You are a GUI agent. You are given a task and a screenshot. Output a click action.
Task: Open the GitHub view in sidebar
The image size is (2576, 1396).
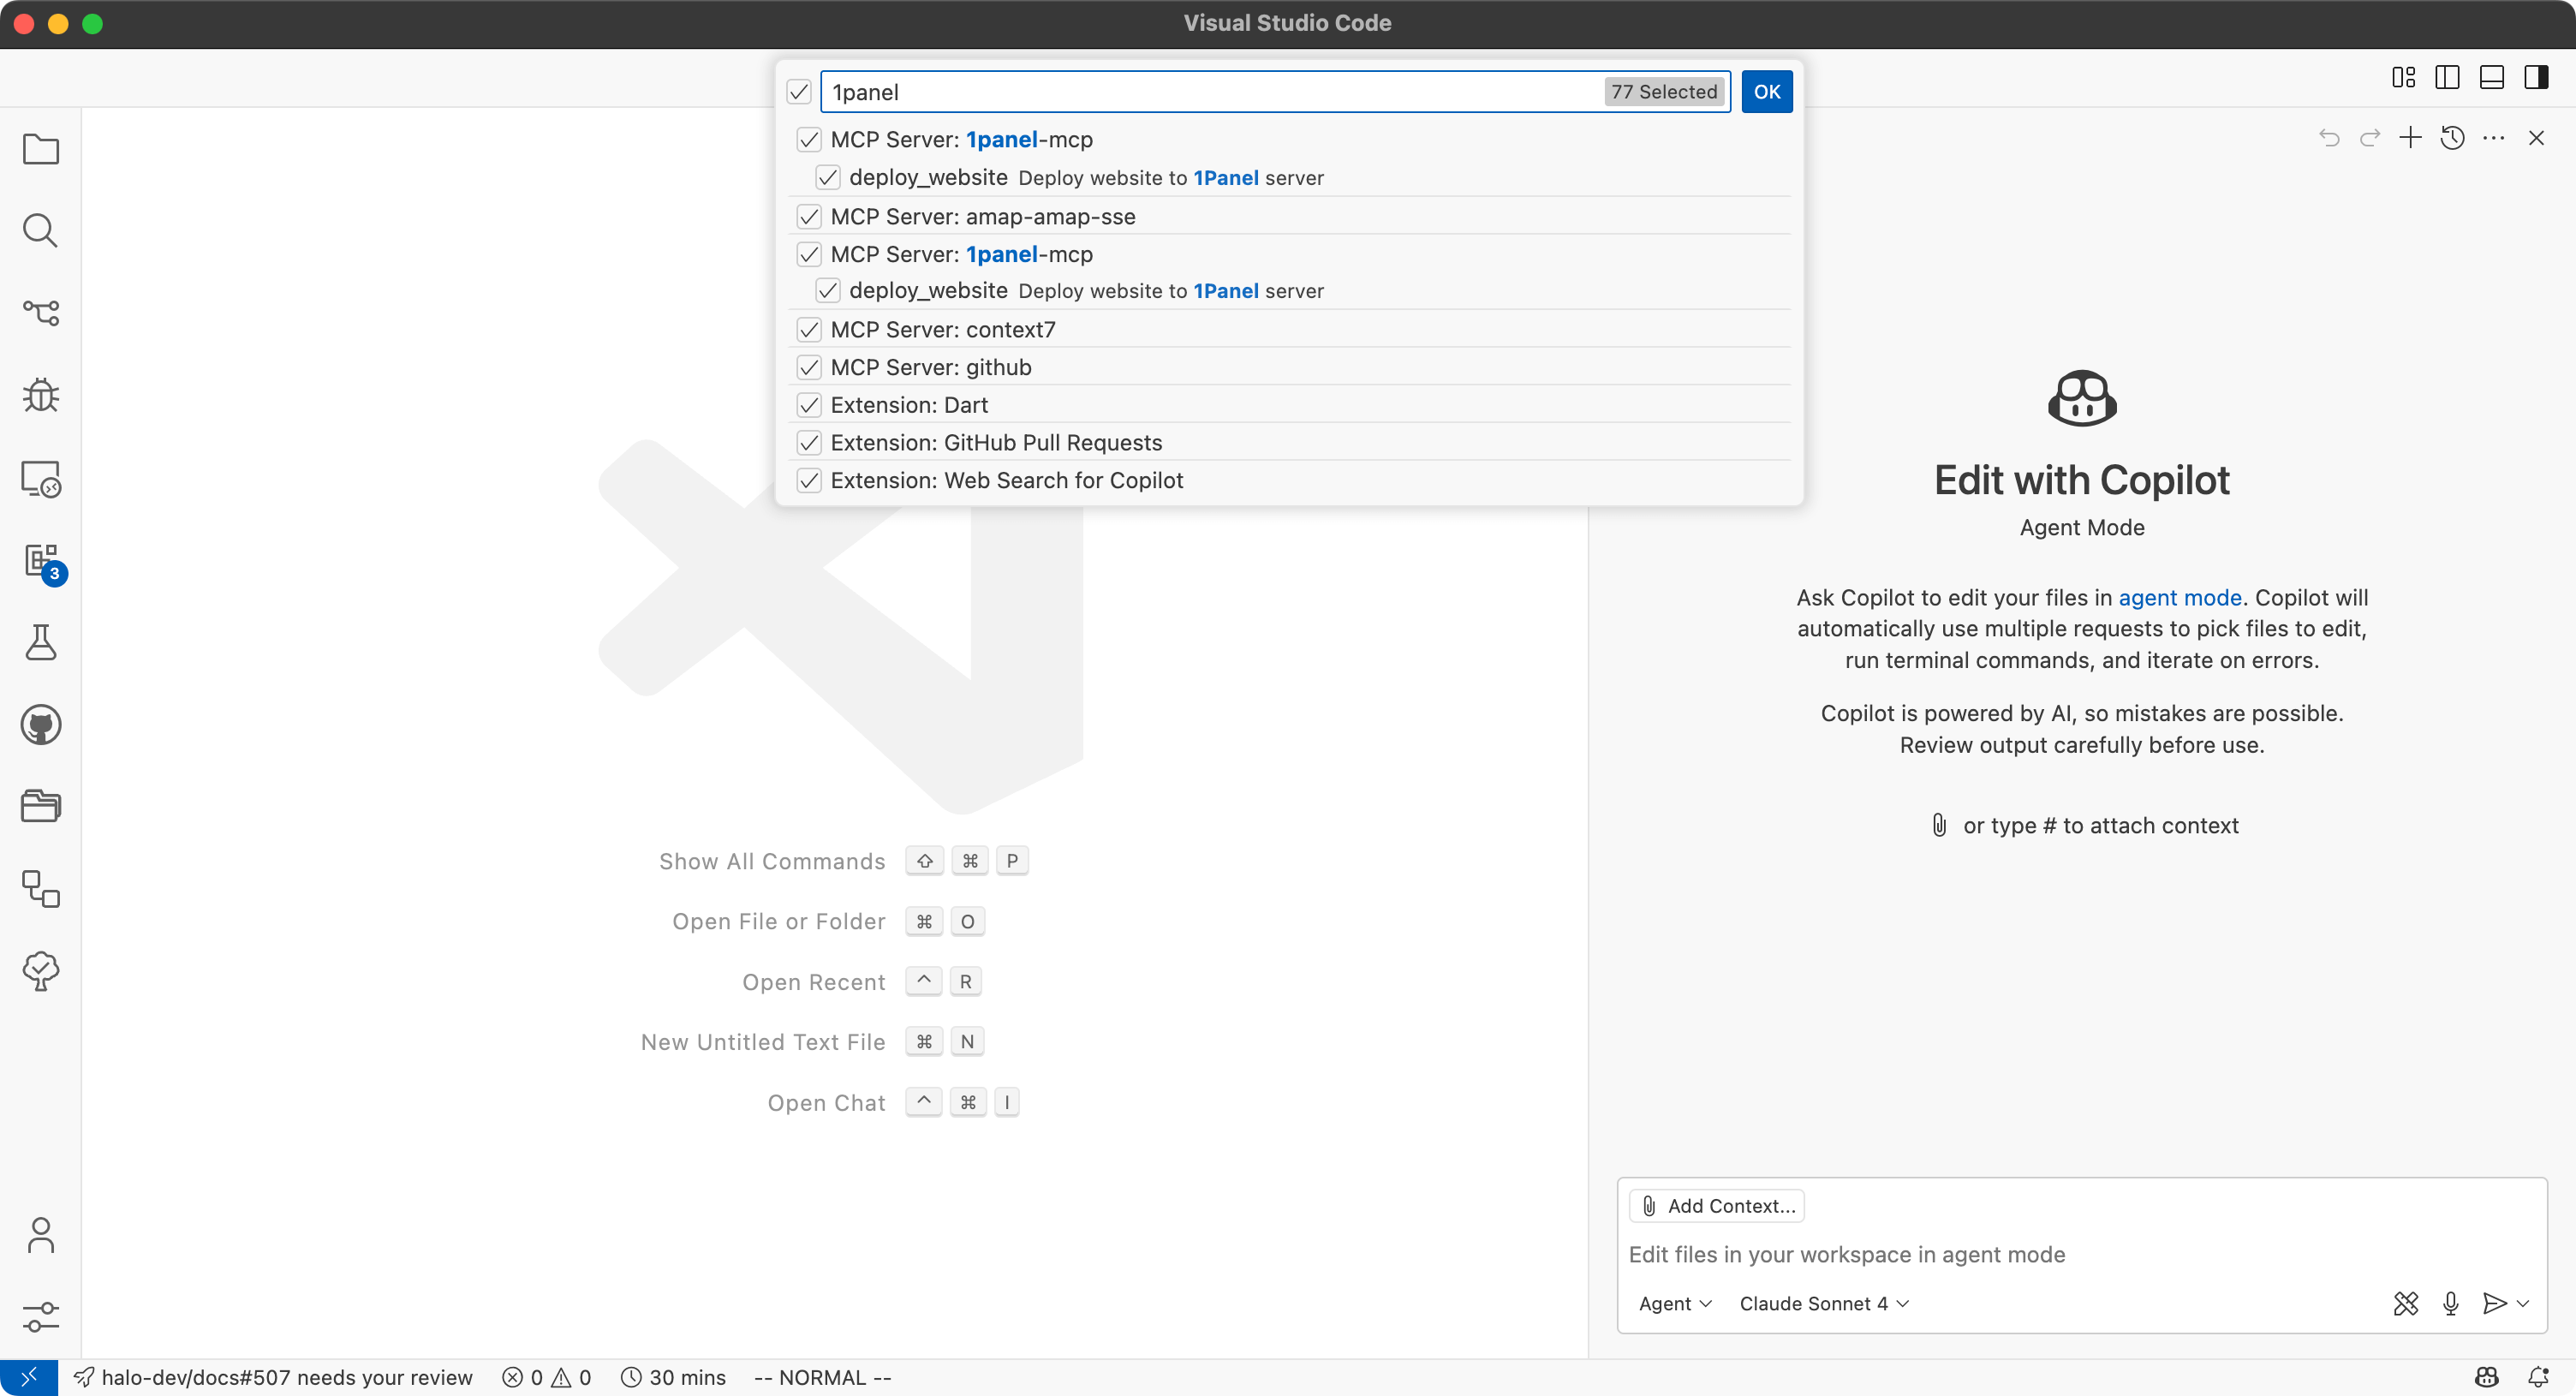point(40,725)
